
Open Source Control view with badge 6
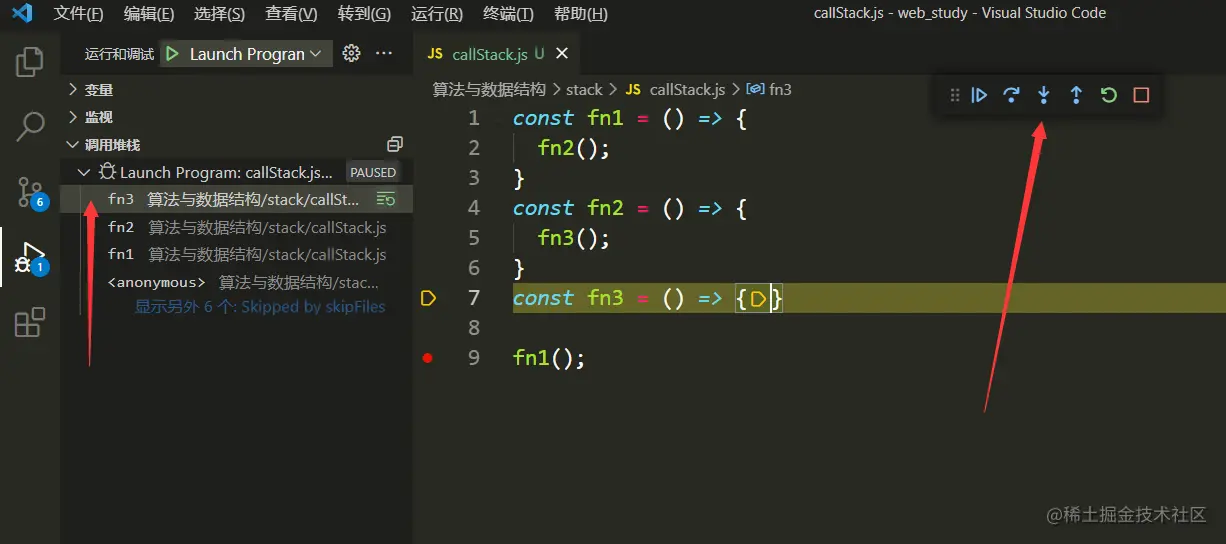30,192
